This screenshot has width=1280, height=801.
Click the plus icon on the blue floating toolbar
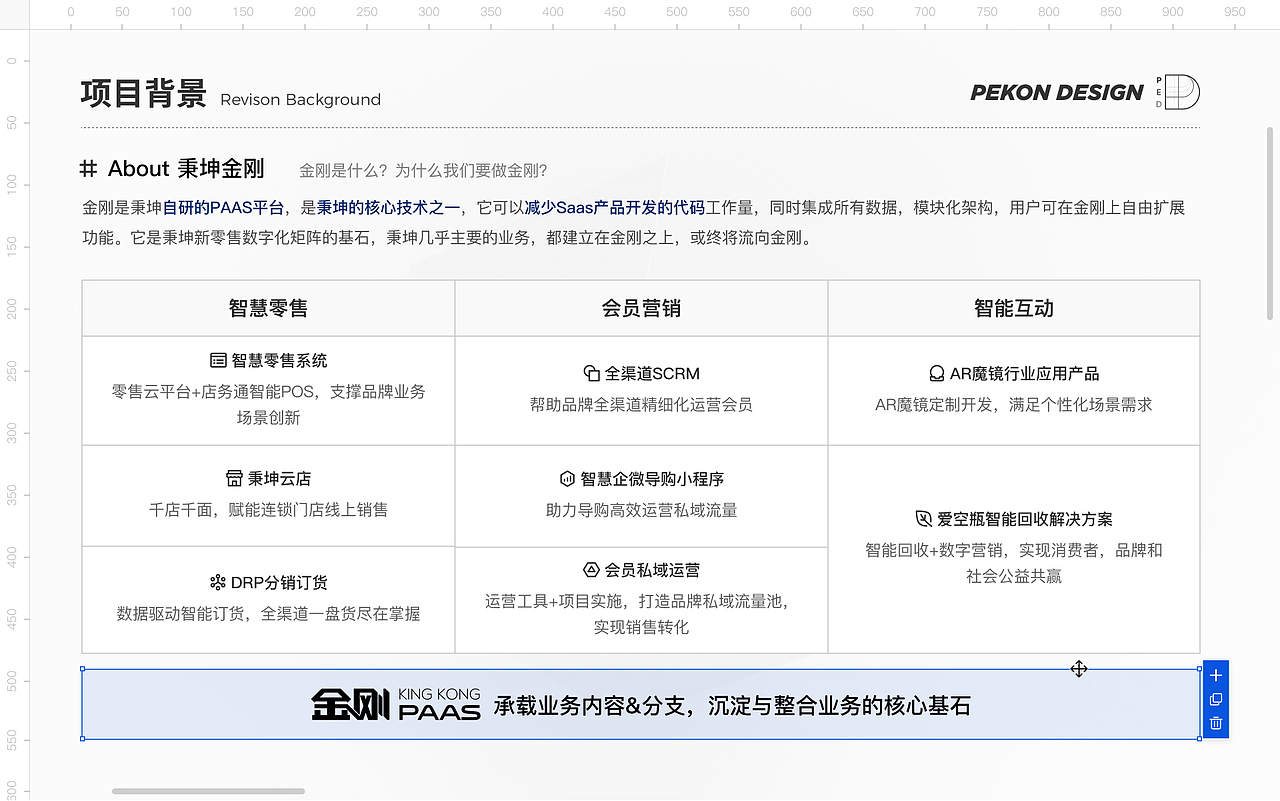(1215, 675)
